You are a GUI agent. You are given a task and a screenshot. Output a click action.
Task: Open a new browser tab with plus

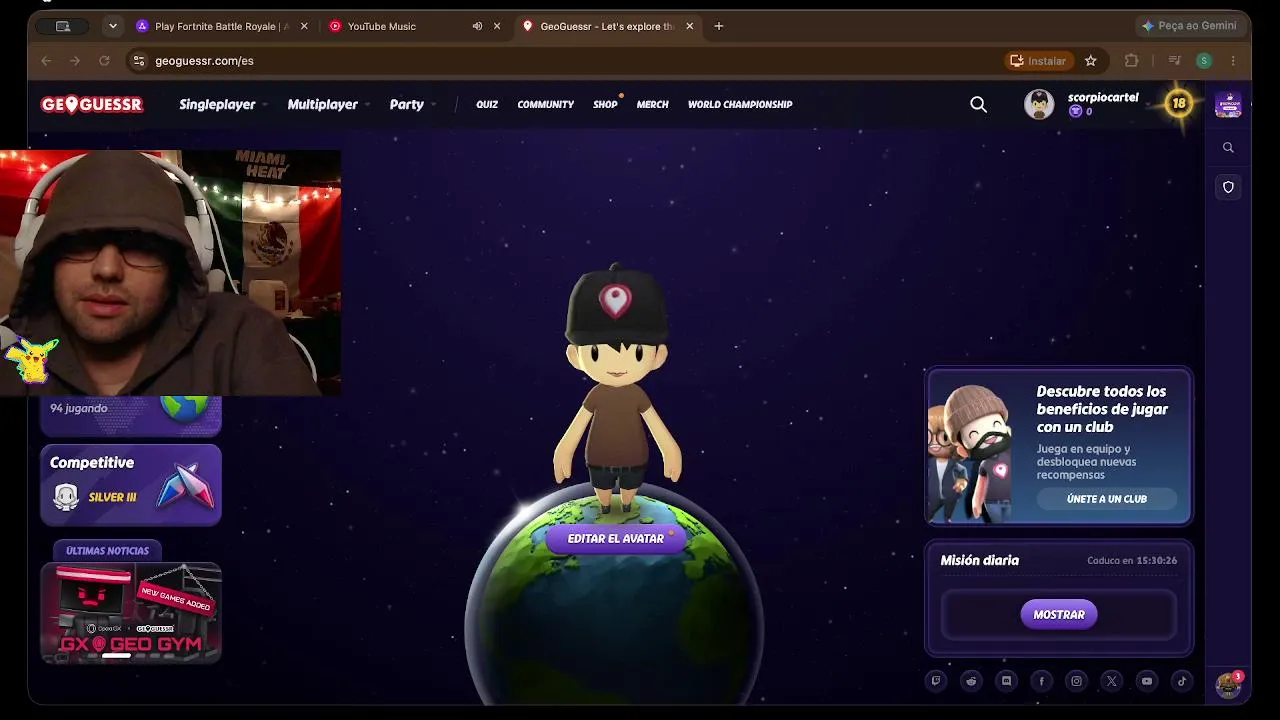pos(718,26)
